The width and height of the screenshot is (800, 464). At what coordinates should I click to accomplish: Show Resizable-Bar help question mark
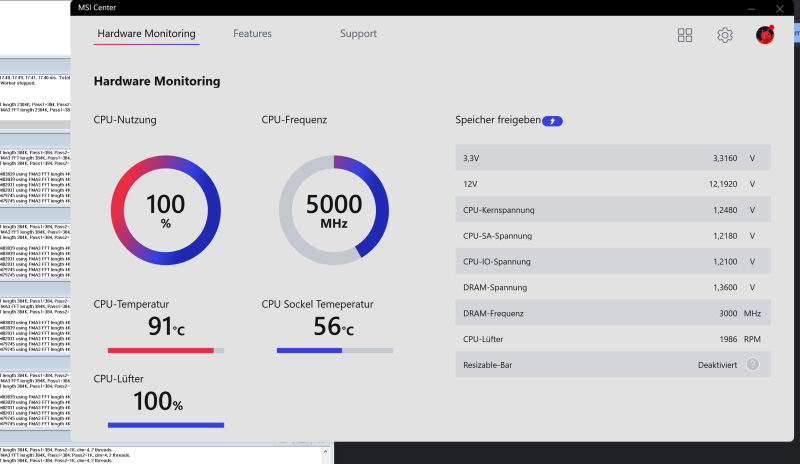(753, 364)
